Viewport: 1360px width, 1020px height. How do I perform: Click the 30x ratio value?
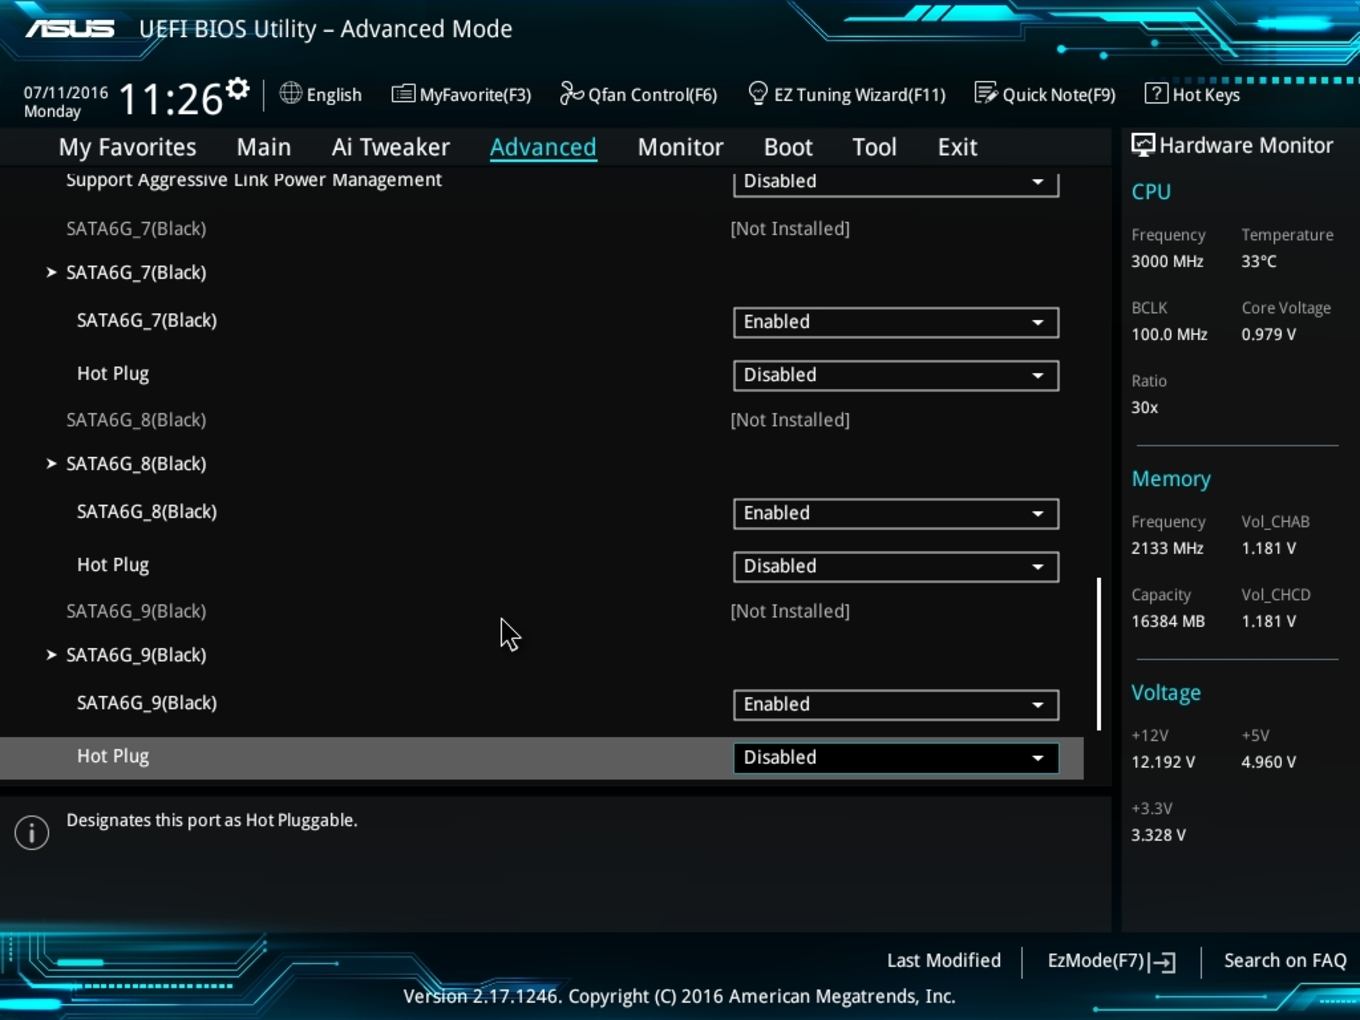click(1145, 407)
